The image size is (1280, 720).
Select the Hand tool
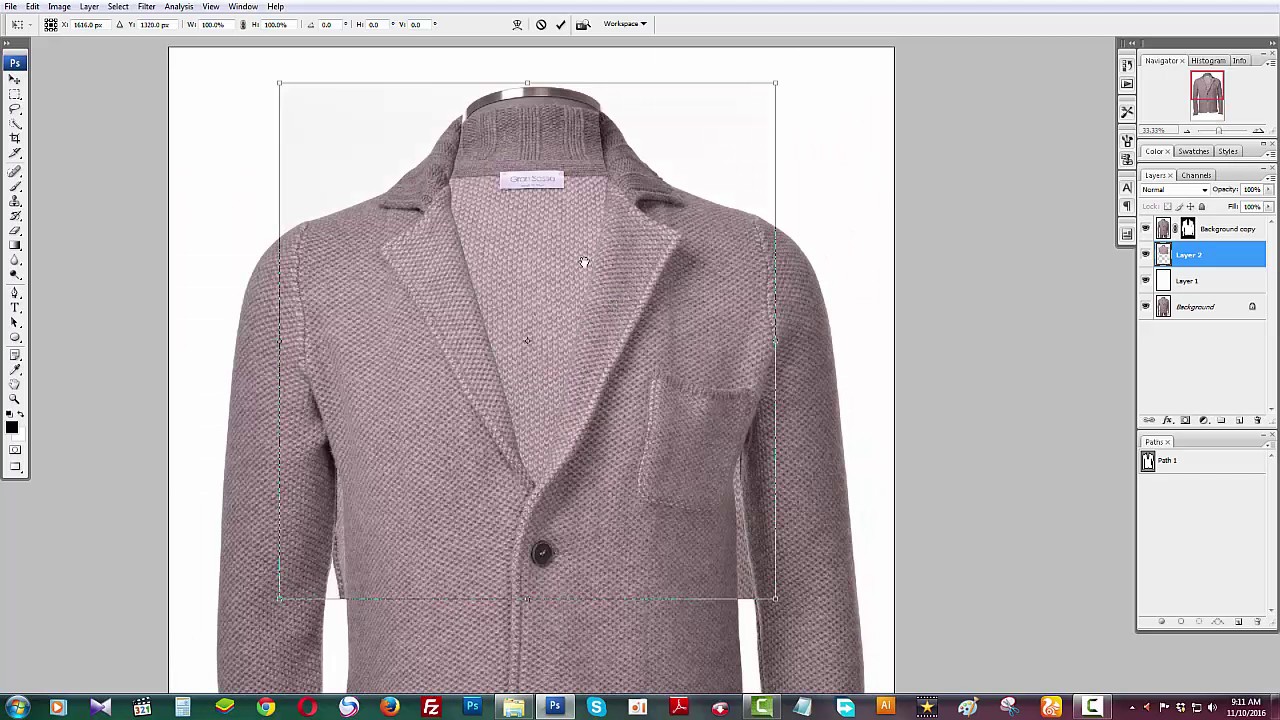point(15,384)
